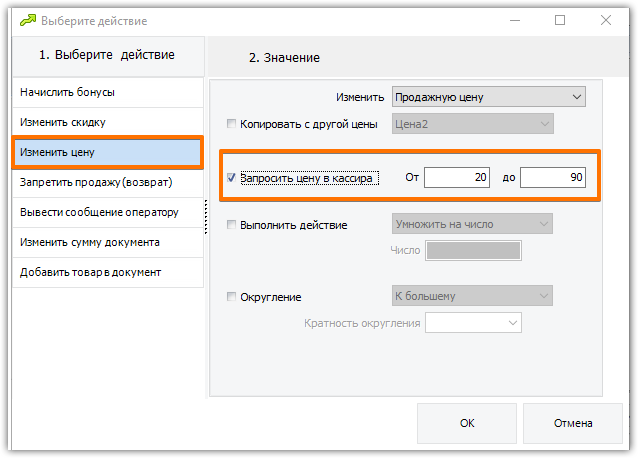638x458 pixels.
Task: Expand the 'Цена2' dropdown
Action: tap(473, 124)
